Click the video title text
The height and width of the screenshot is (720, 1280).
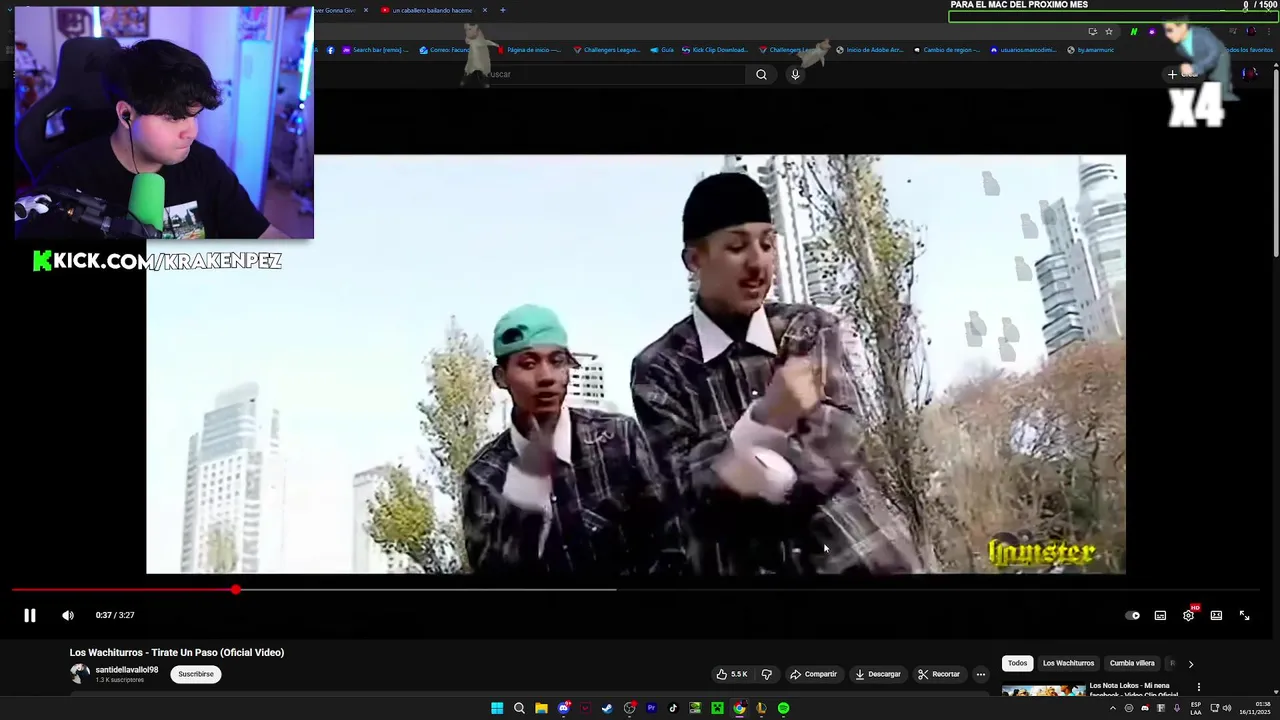tap(177, 652)
